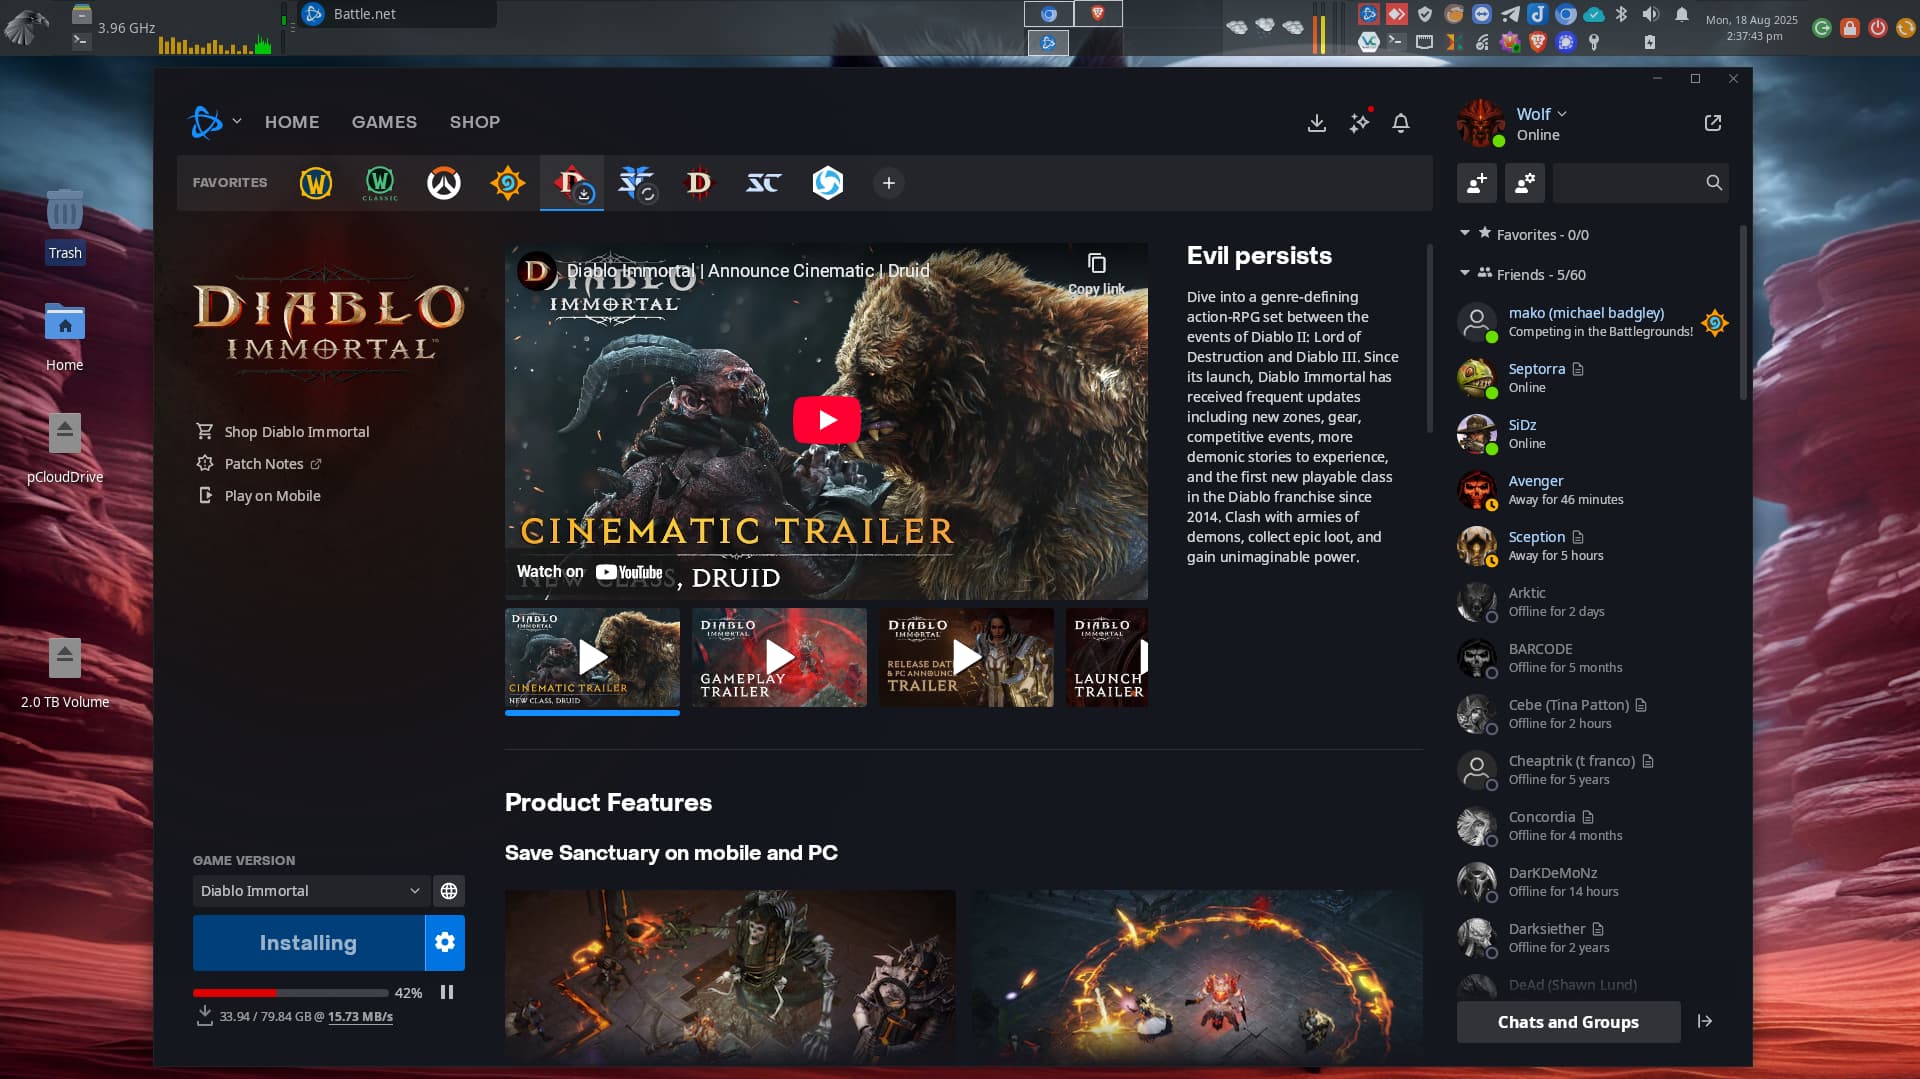Open chat with mako (michael badgley)

(1592, 322)
